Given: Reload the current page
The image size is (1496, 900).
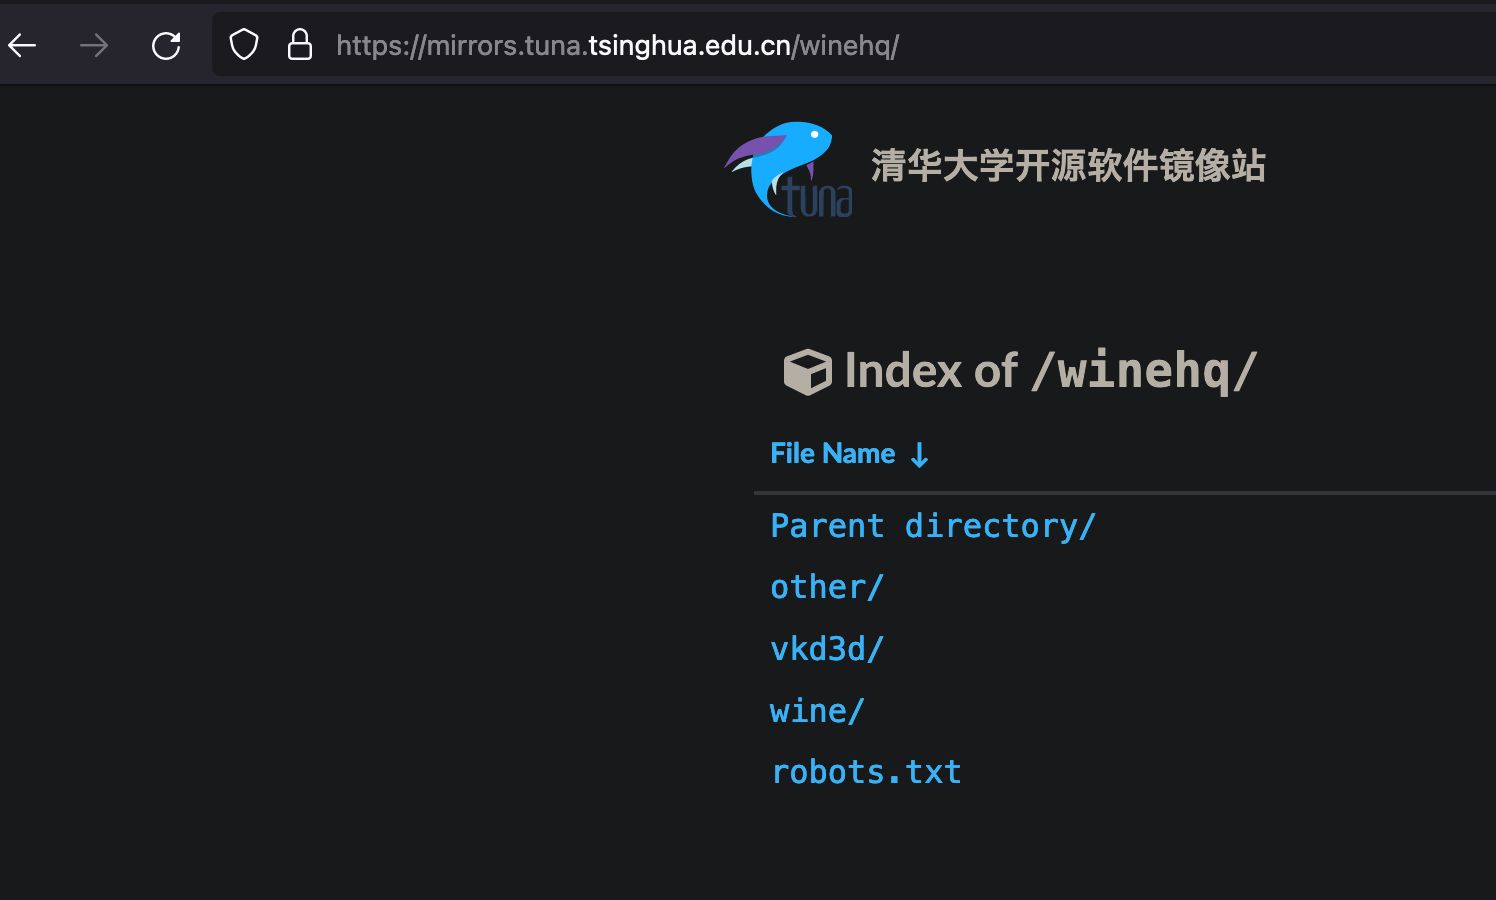Looking at the screenshot, I should [x=166, y=45].
